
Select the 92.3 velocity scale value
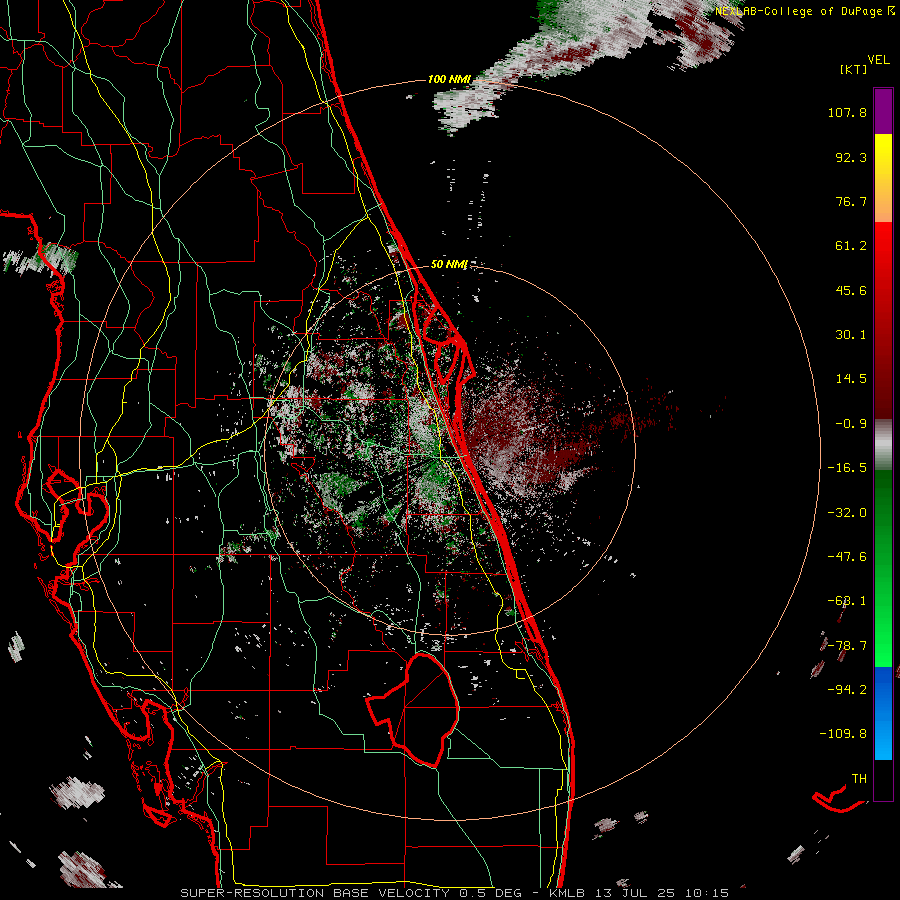[x=851, y=157]
